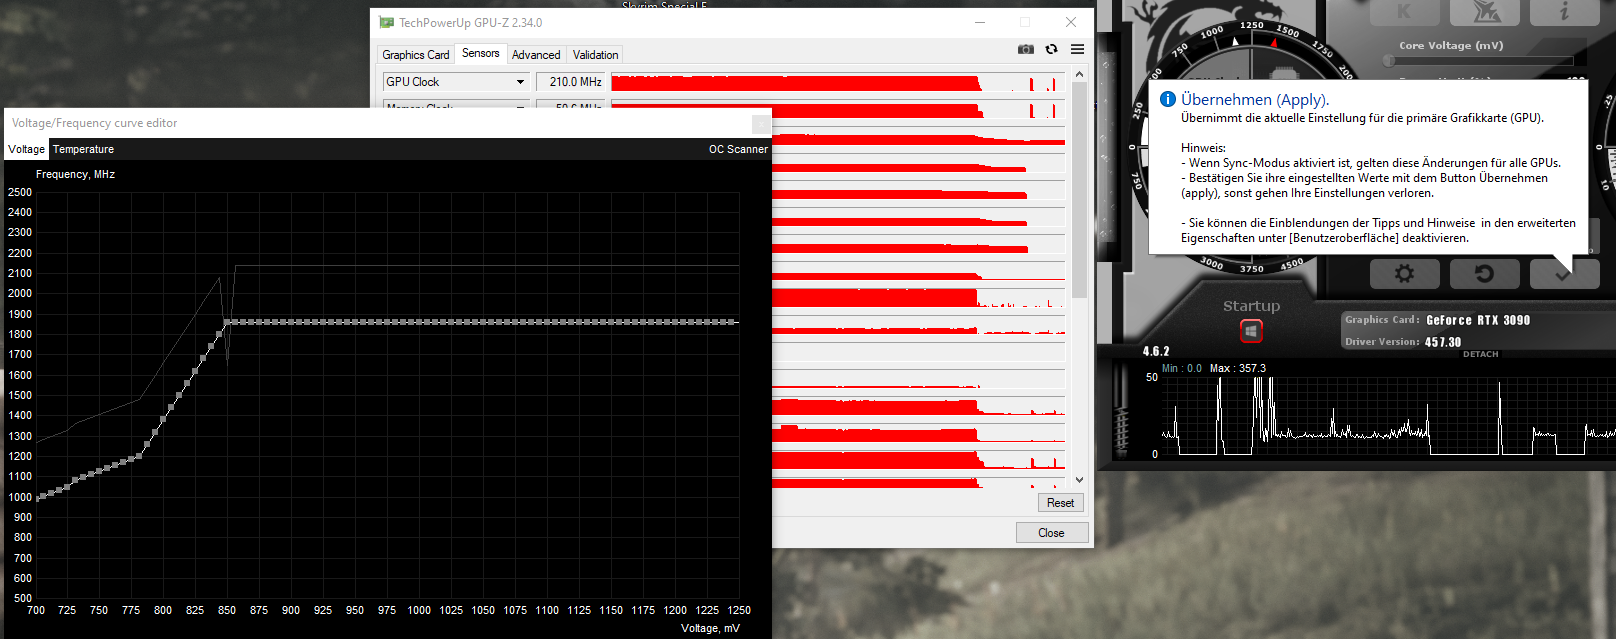The height and width of the screenshot is (639, 1616).
Task: Click the GPU-Z scrollbar up arrow
Action: [x=1079, y=74]
